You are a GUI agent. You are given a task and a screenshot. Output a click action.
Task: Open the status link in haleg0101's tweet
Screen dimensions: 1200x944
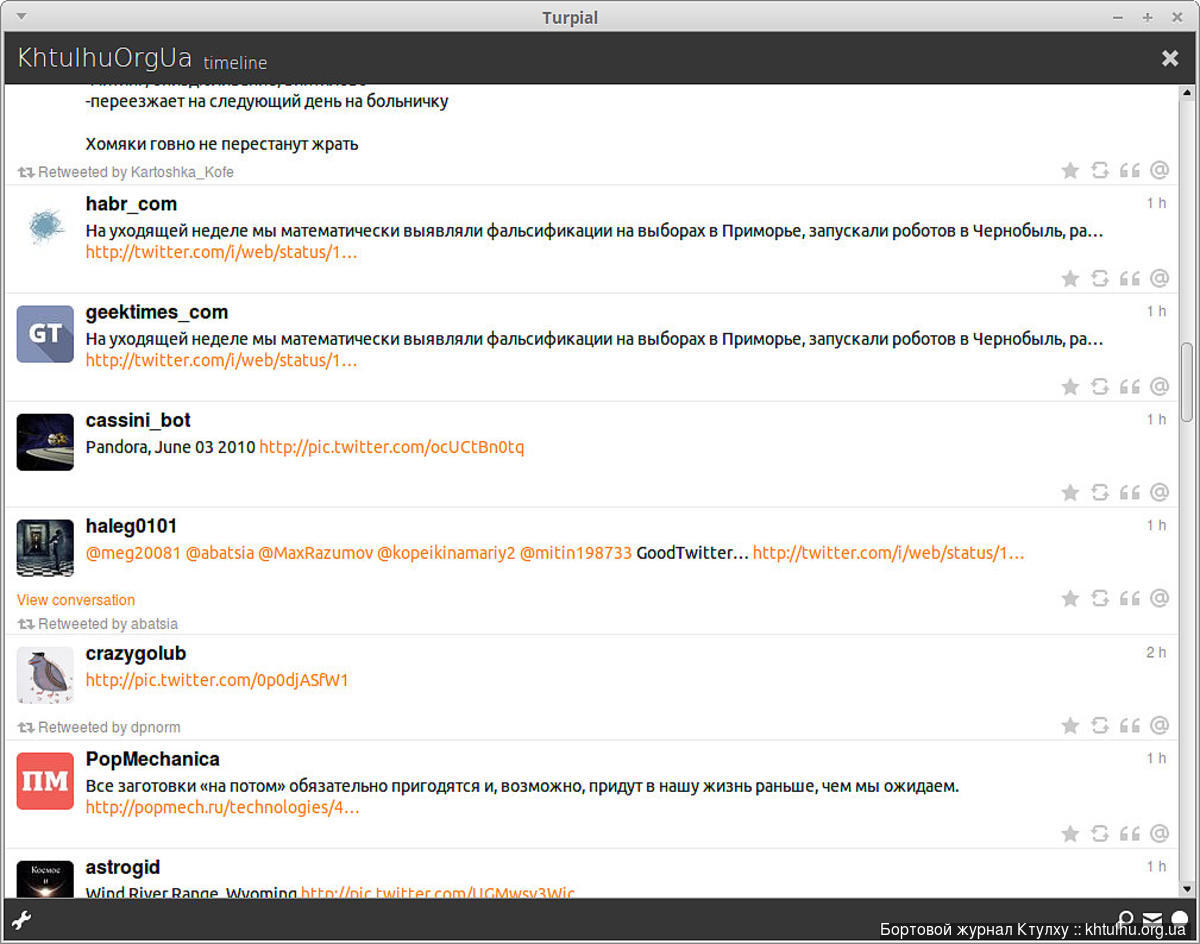coord(889,553)
